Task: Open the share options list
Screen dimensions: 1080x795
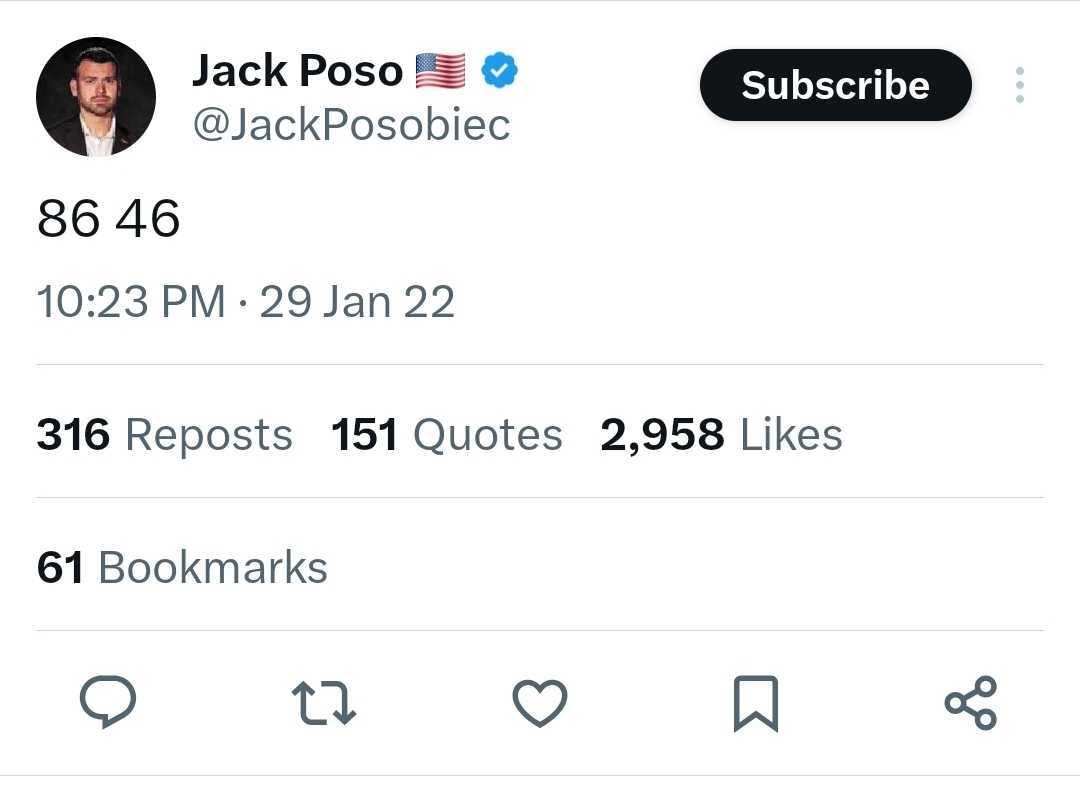Action: [971, 703]
